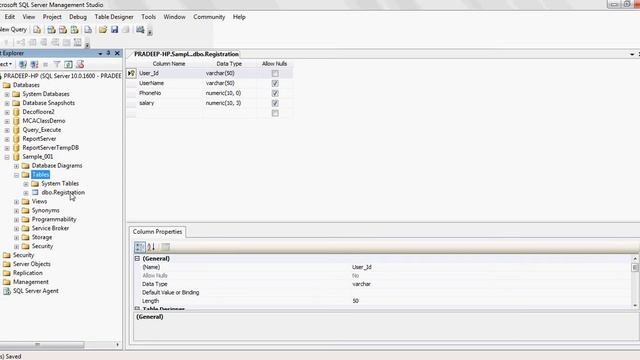Toggle Allow Nulls checkbox for salary
This screenshot has height=360, width=640.
point(275,103)
